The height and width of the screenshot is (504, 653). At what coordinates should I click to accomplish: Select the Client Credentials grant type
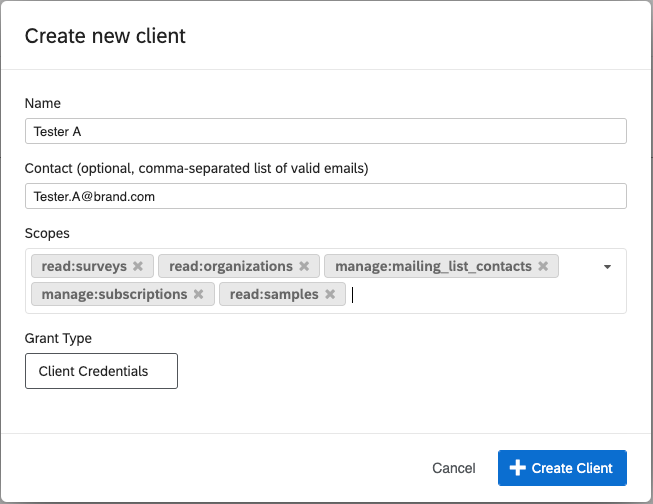click(101, 371)
